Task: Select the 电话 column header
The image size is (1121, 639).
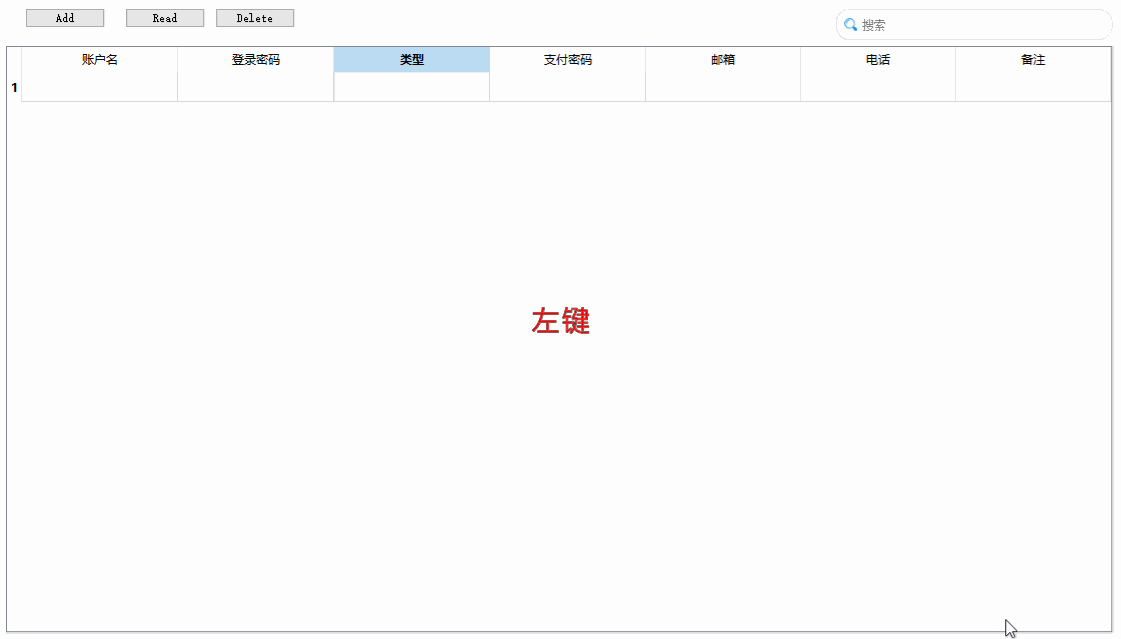Action: 878,59
